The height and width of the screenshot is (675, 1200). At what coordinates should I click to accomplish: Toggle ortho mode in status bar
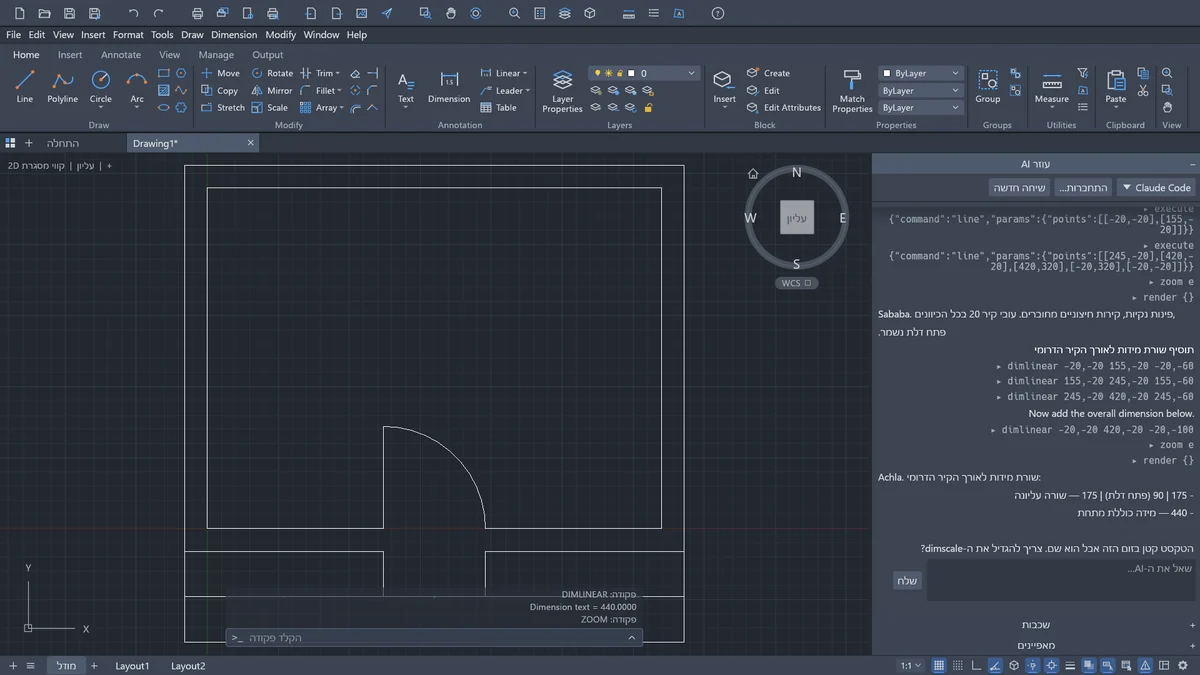pos(977,666)
